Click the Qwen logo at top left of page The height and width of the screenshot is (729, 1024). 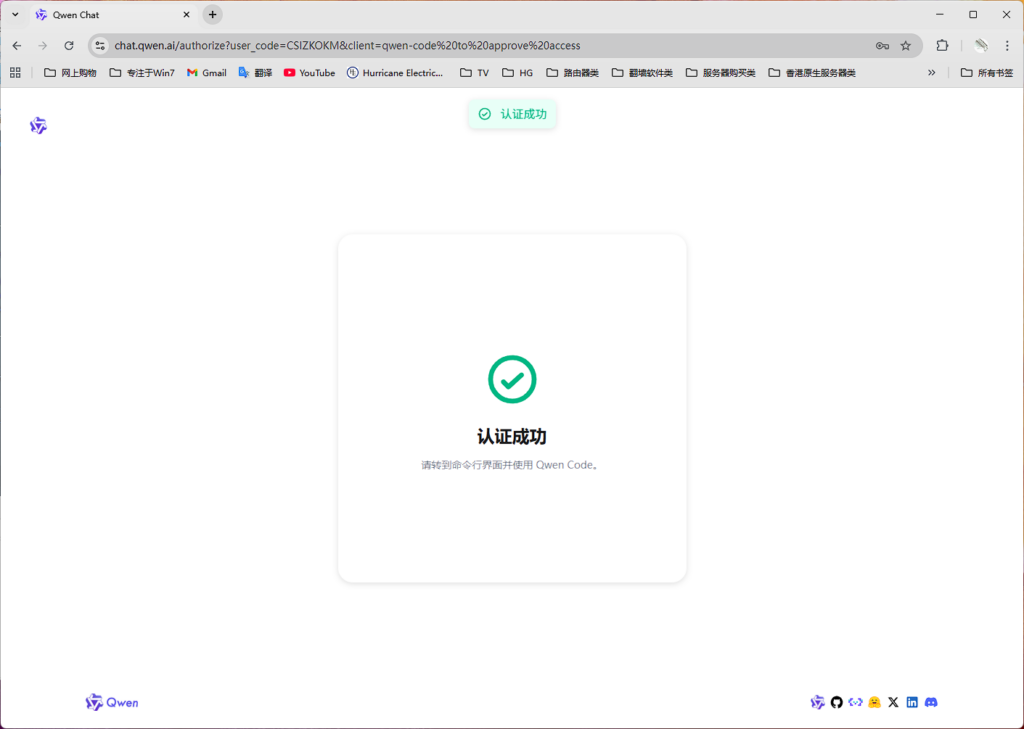point(38,125)
